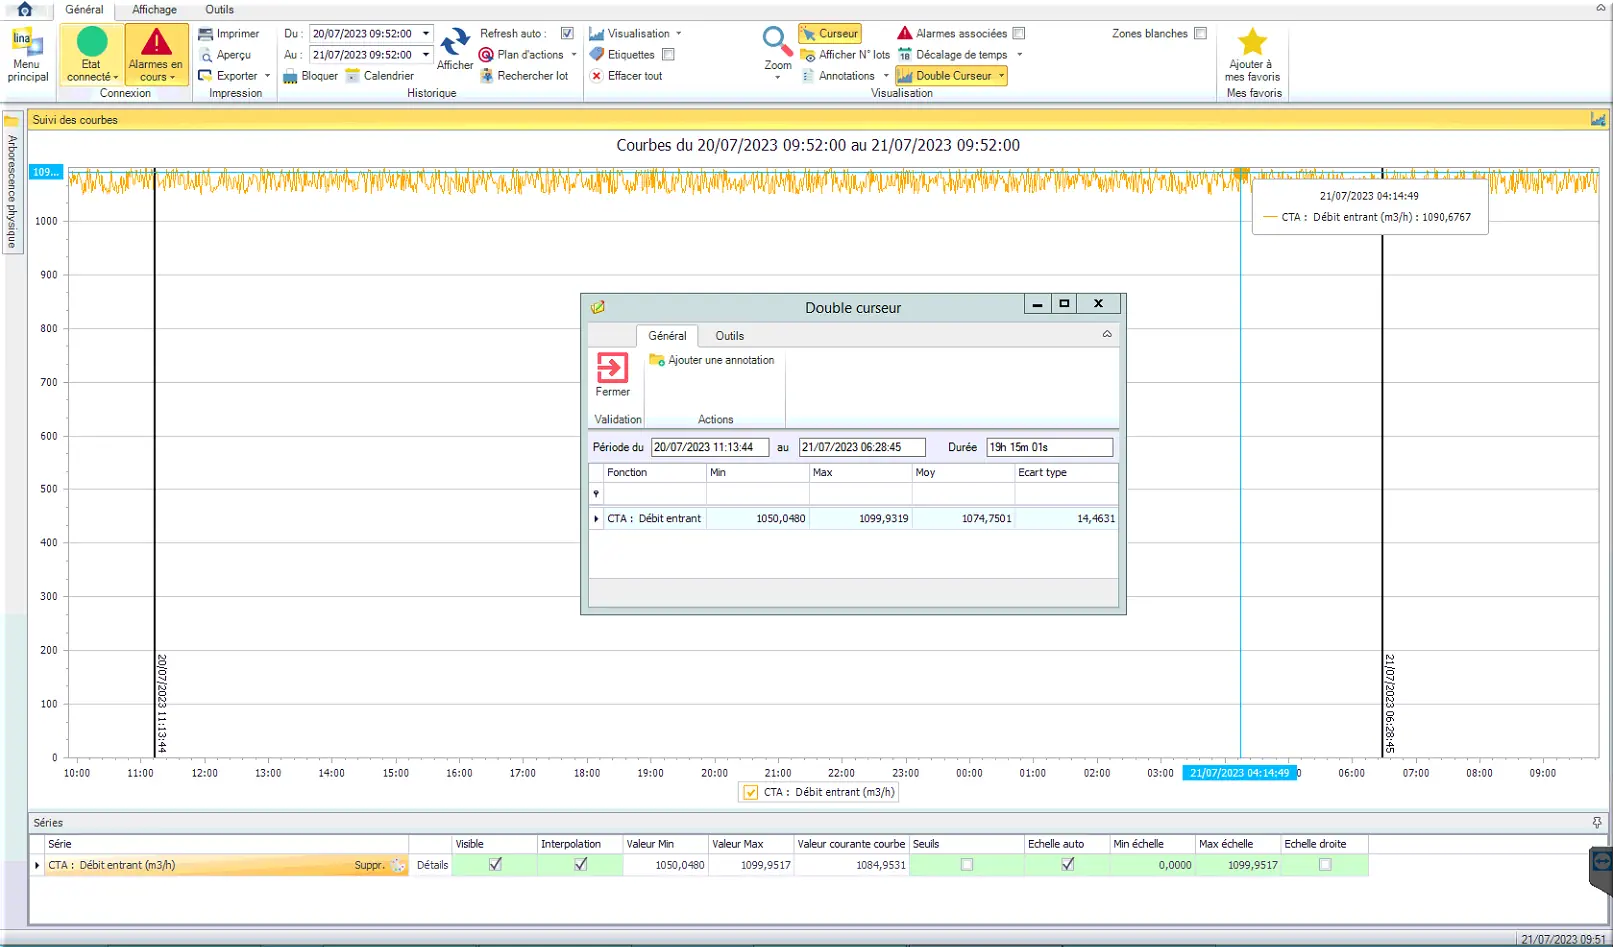Select right cursor line 21/07/2023 06:28:45

point(1383,462)
